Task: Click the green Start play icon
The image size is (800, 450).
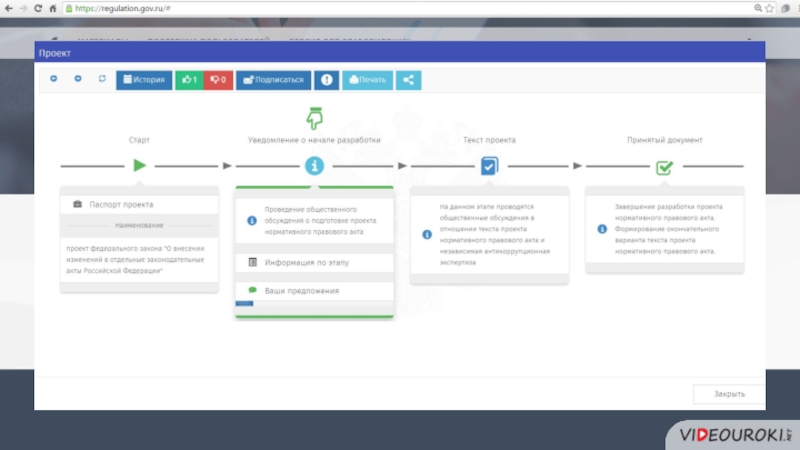Action: [140, 166]
